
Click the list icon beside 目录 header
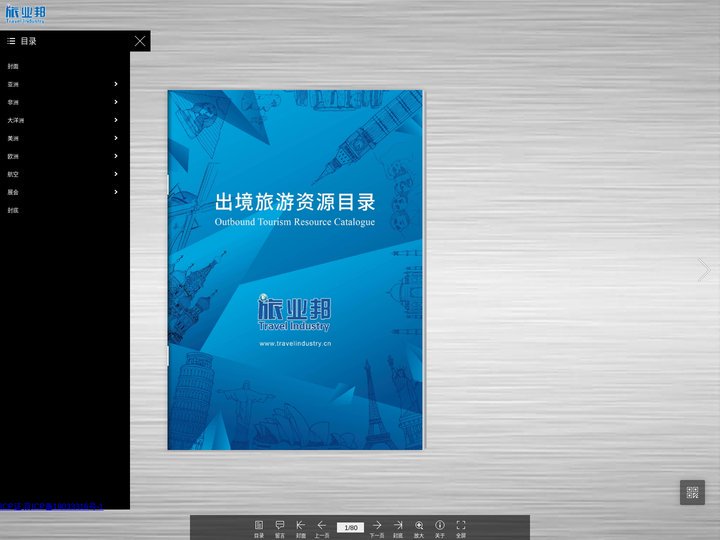pos(11,41)
